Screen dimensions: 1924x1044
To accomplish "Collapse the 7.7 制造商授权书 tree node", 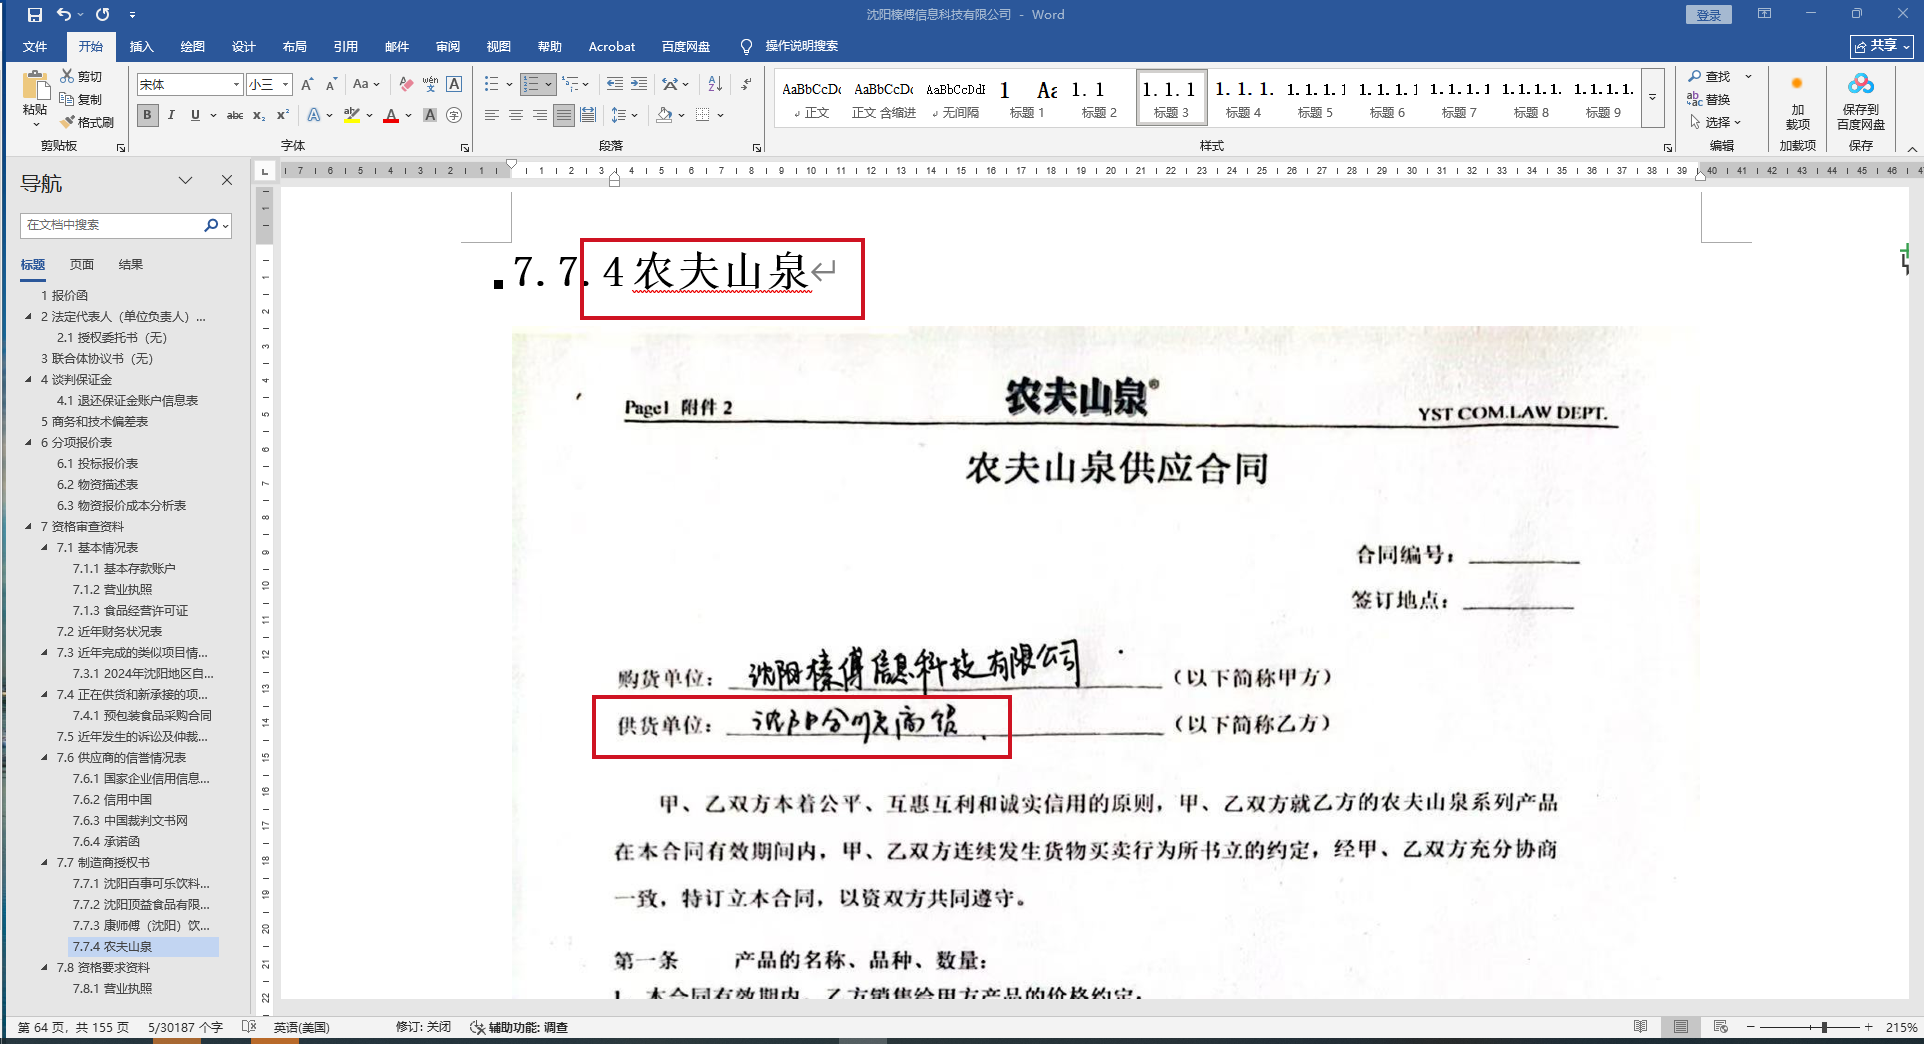I will point(44,862).
